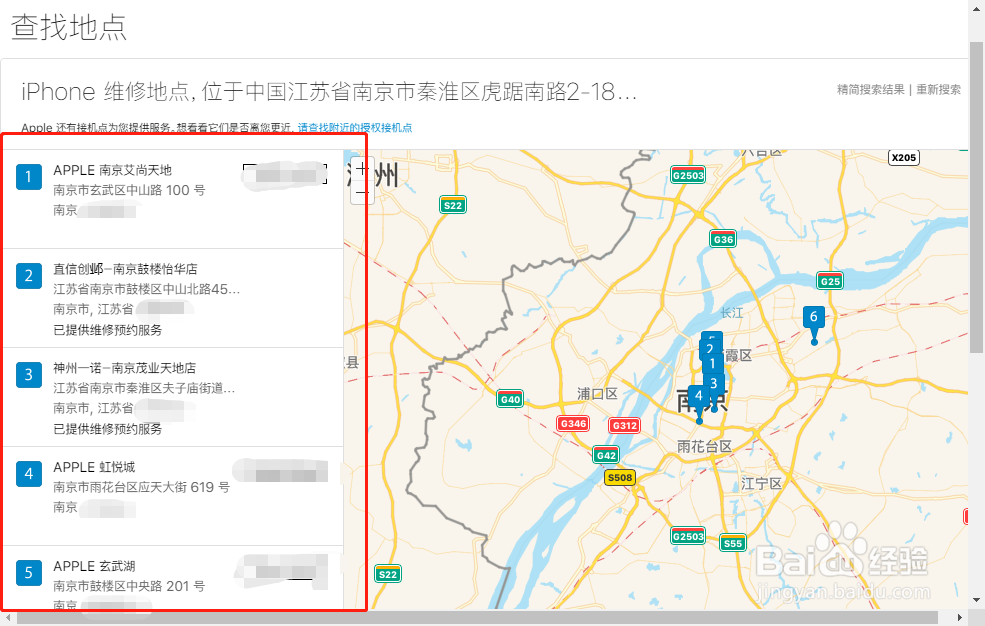985x626 pixels.
Task: Click the G312 road marker on map
Action: click(624, 425)
